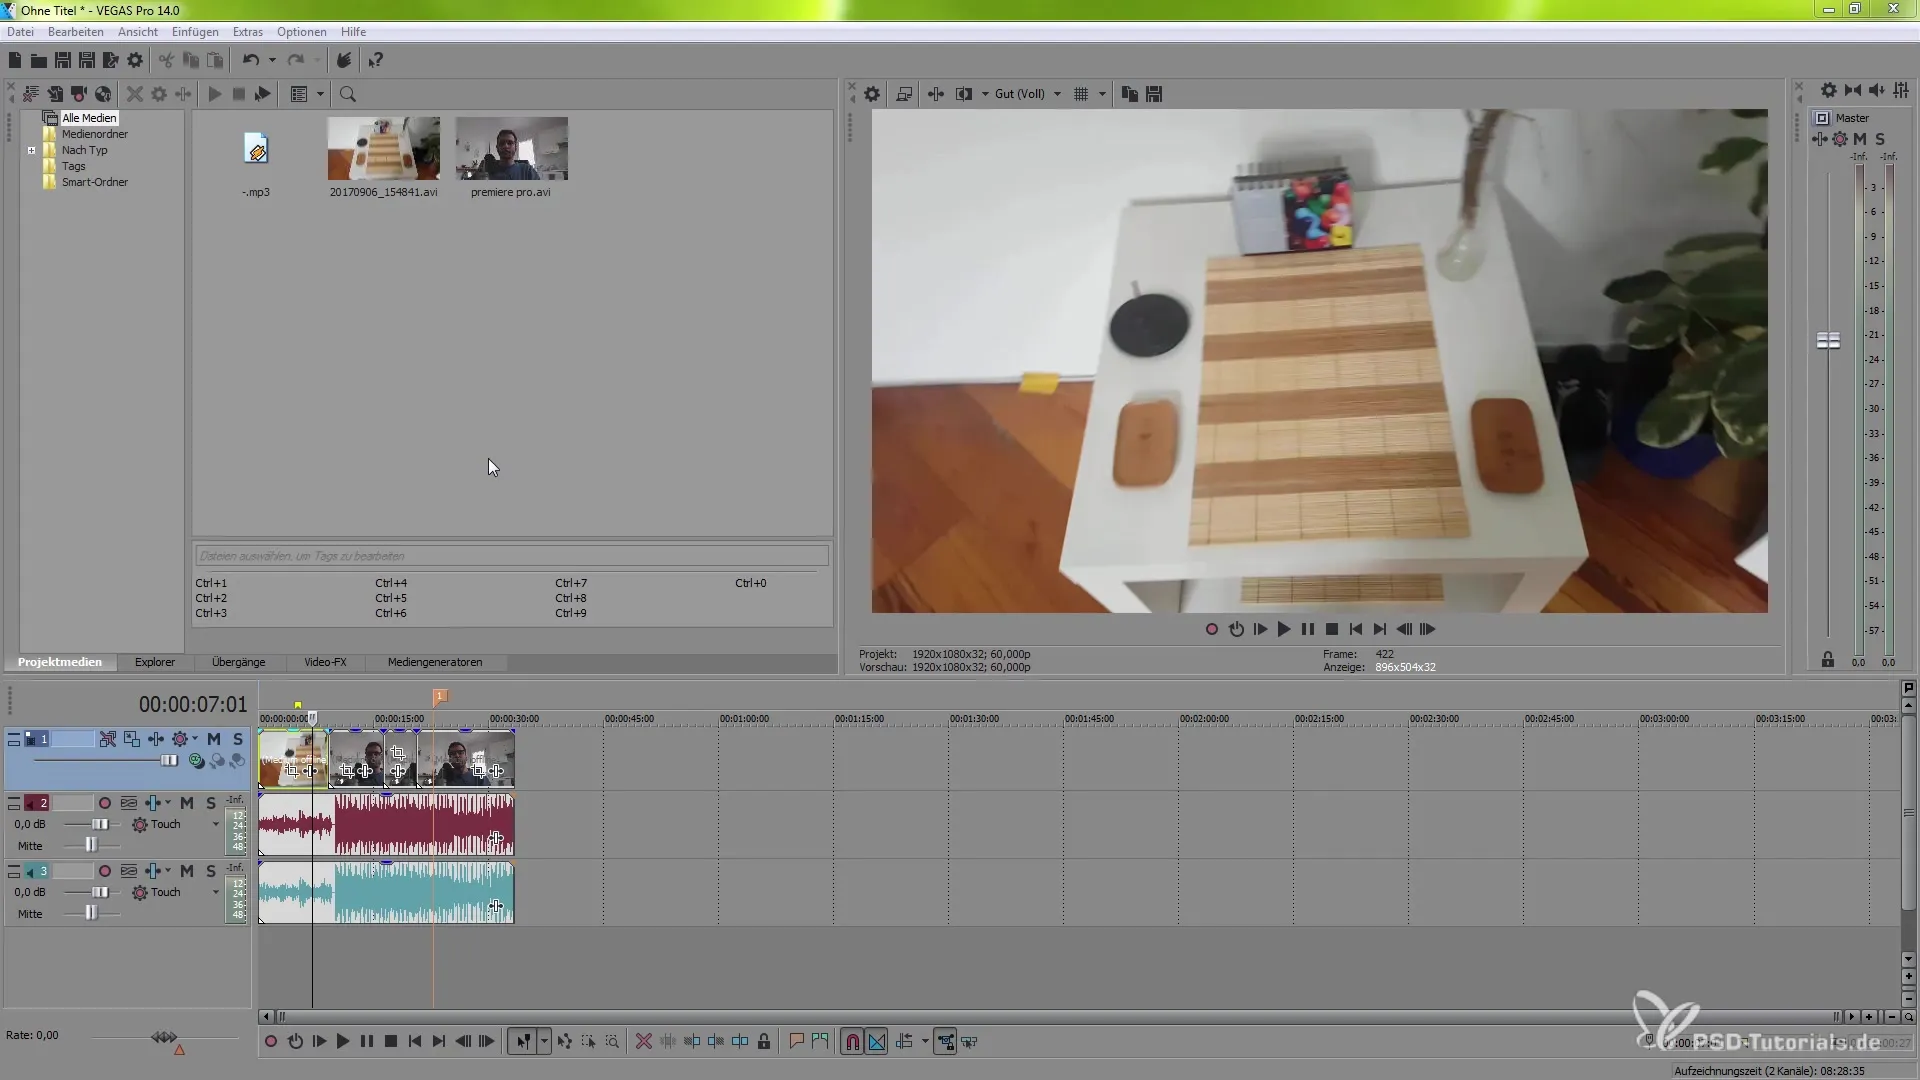Open project properties gear in main toolbar
The width and height of the screenshot is (1920, 1080).
[135, 61]
